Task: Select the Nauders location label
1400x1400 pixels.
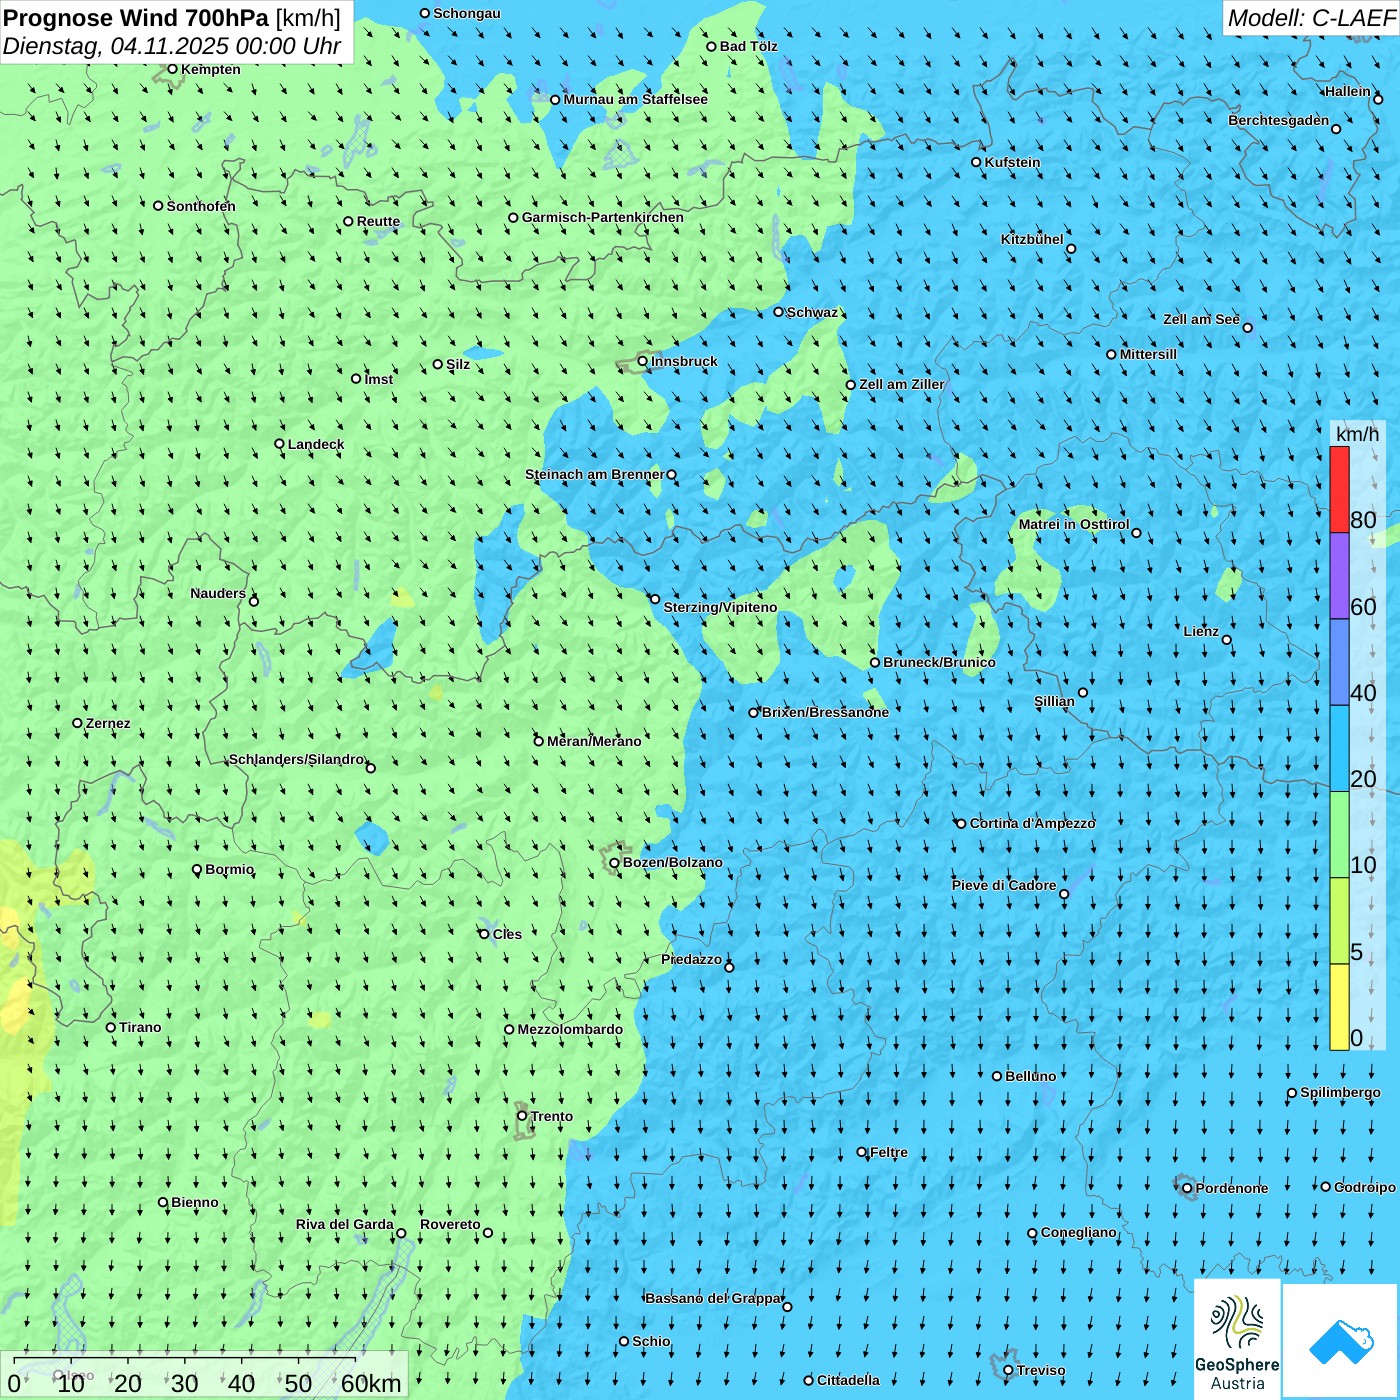Action: click(217, 593)
